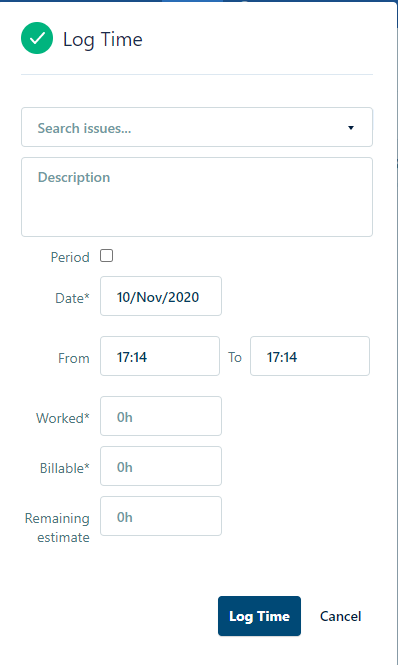The height and width of the screenshot is (665, 398).
Task: Click the Billable* field label
Action: [x=64, y=468]
